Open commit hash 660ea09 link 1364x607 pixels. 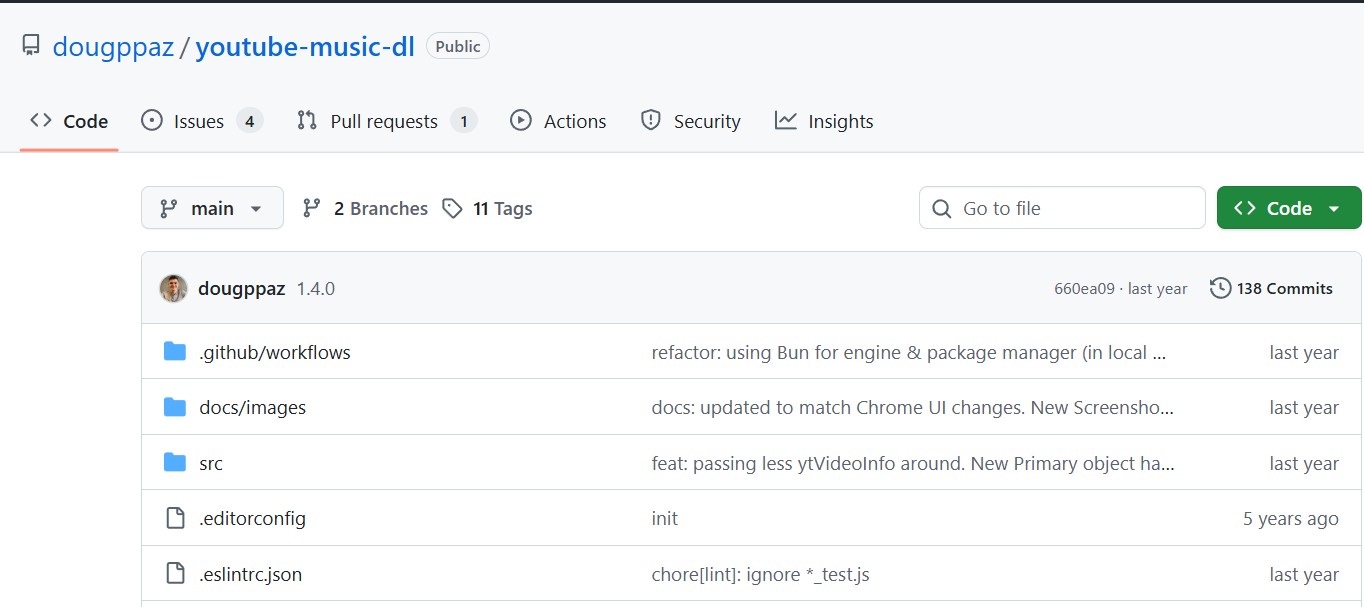pyautogui.click(x=1084, y=289)
